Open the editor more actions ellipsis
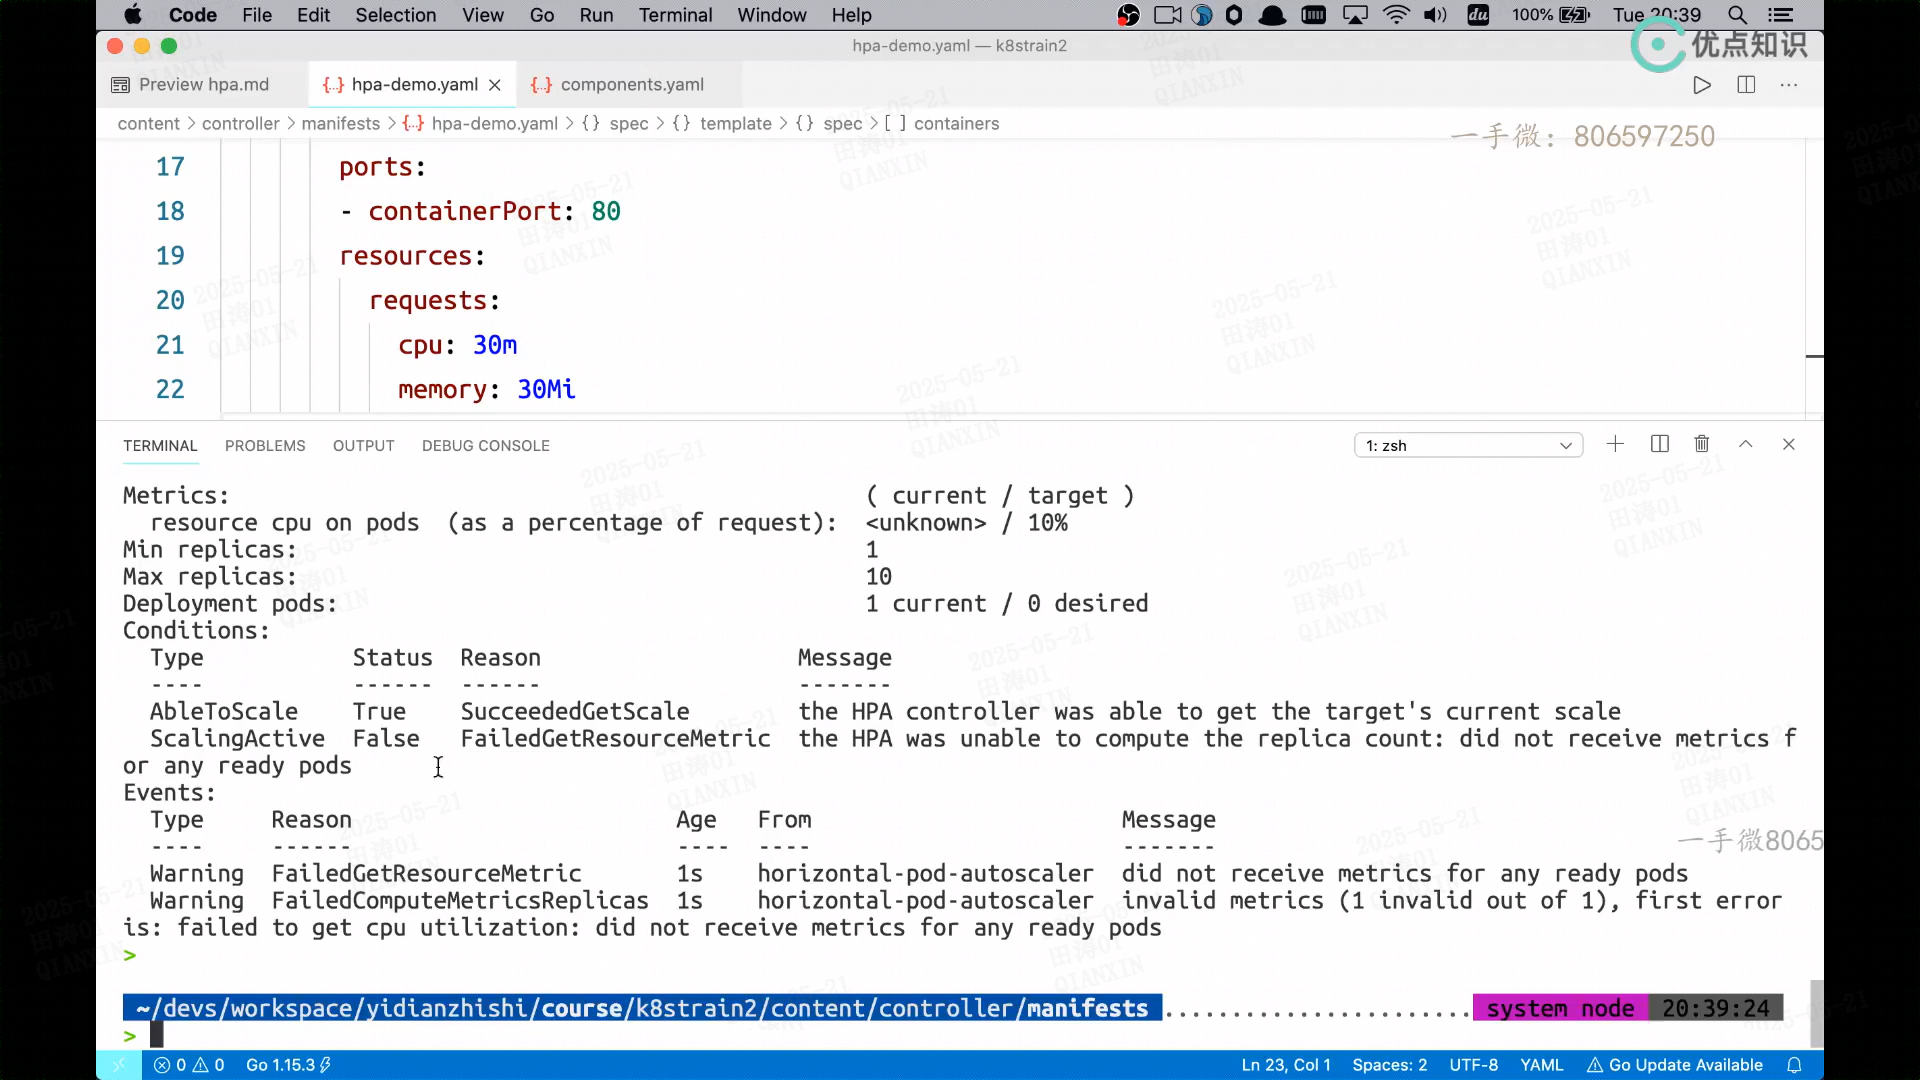Image resolution: width=1920 pixels, height=1080 pixels. (x=1789, y=85)
